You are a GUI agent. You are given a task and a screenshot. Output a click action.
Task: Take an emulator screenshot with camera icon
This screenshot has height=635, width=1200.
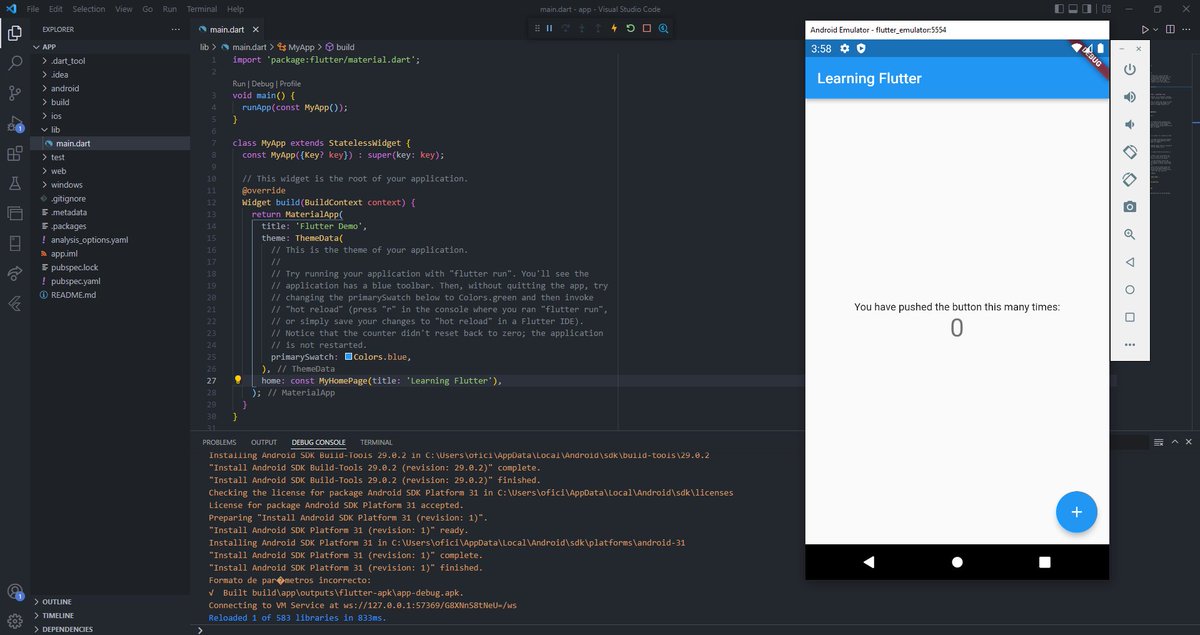[x=1130, y=207]
